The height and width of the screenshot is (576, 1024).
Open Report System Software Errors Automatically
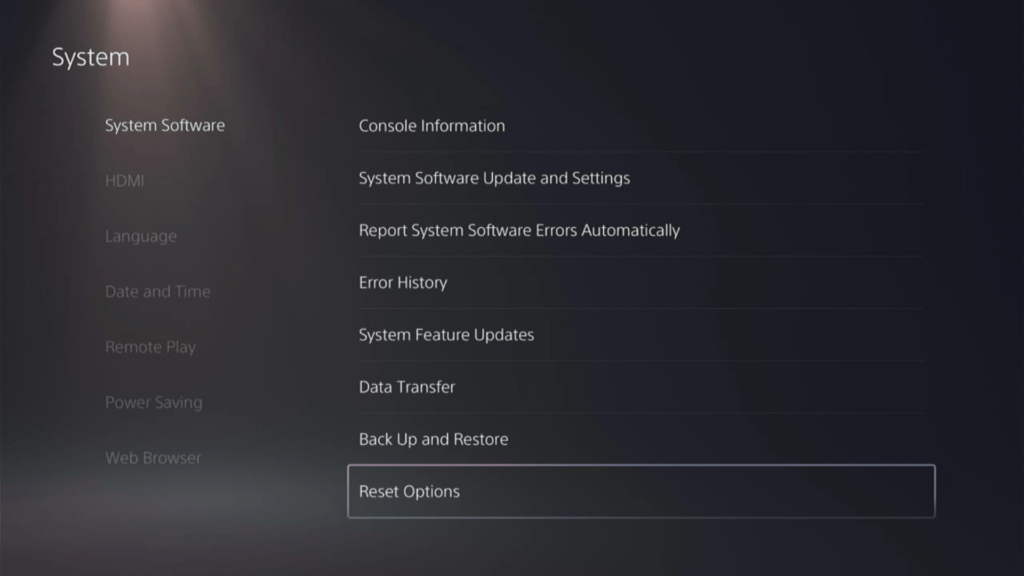[519, 230]
